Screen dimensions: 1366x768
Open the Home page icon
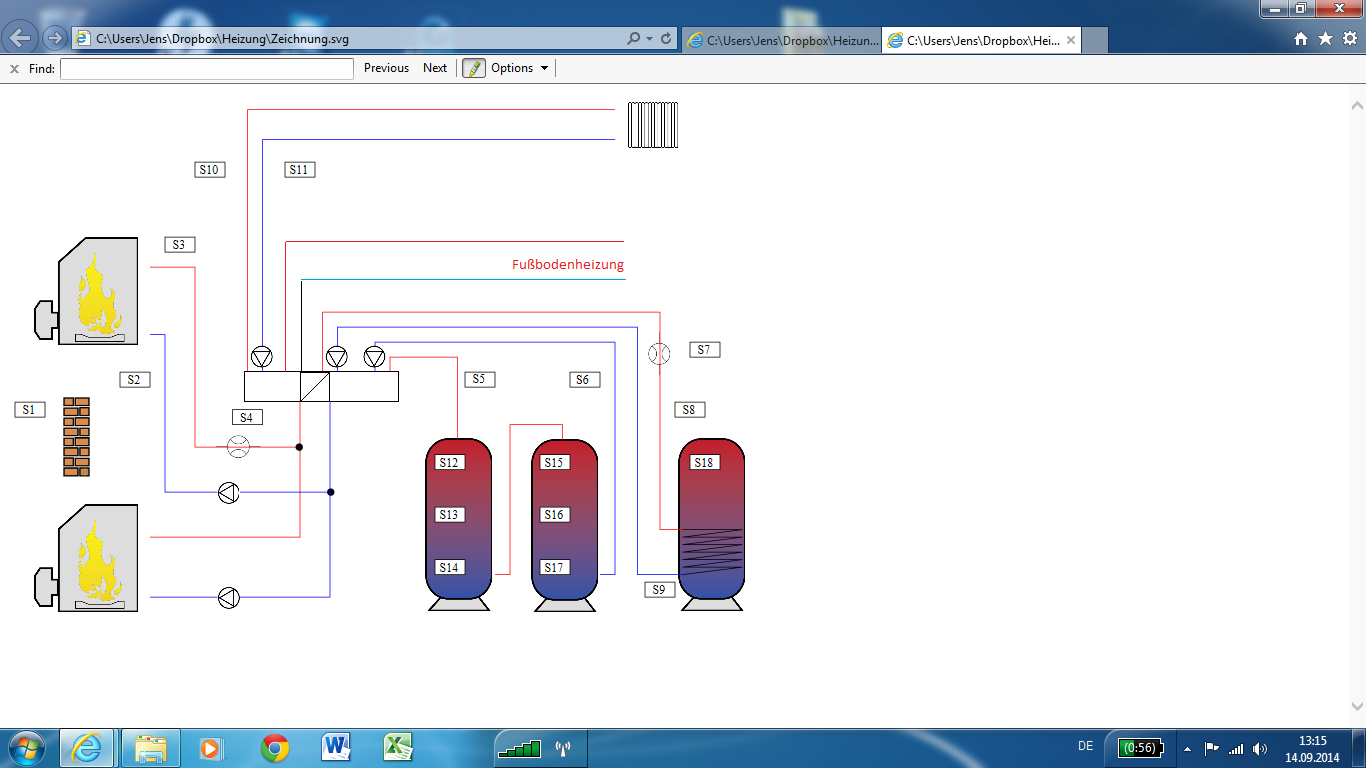(x=1301, y=39)
